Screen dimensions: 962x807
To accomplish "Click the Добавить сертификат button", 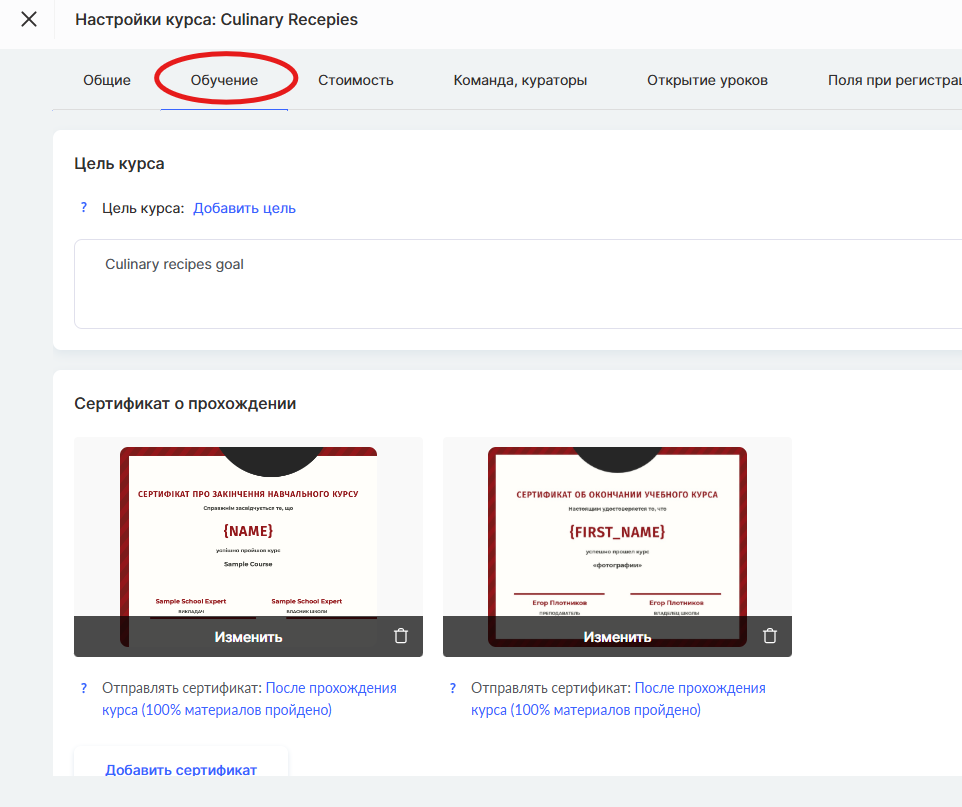I will click(181, 769).
